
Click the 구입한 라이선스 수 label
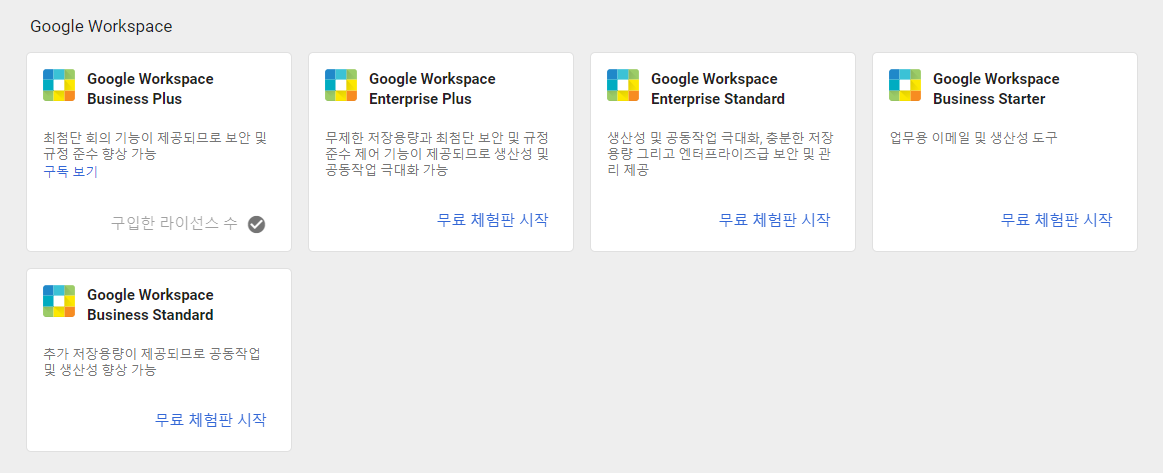click(174, 224)
